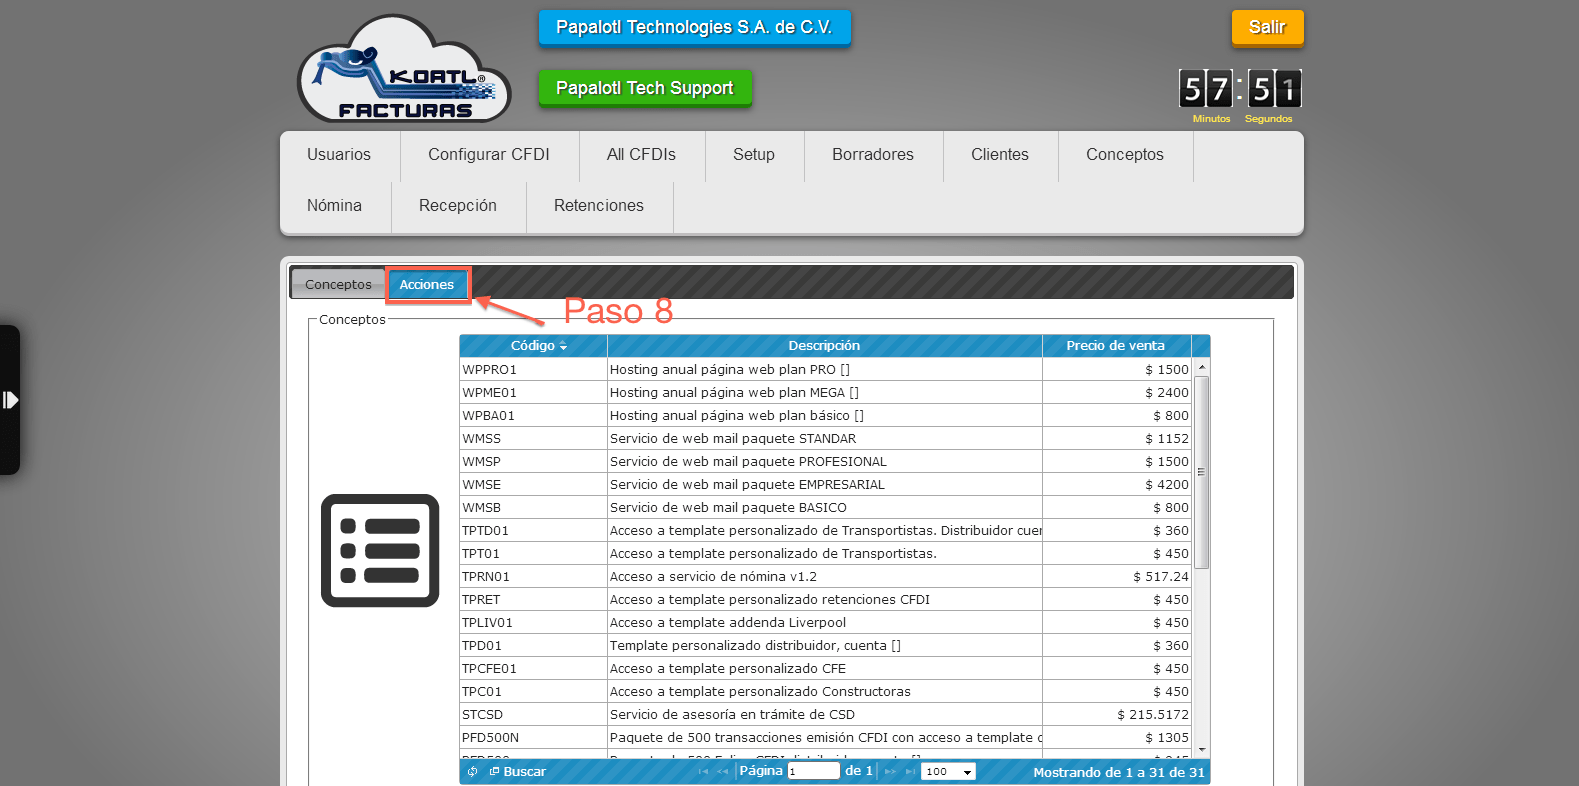The image size is (1579, 786).
Task: Click the Buscar search button
Action: [x=518, y=772]
